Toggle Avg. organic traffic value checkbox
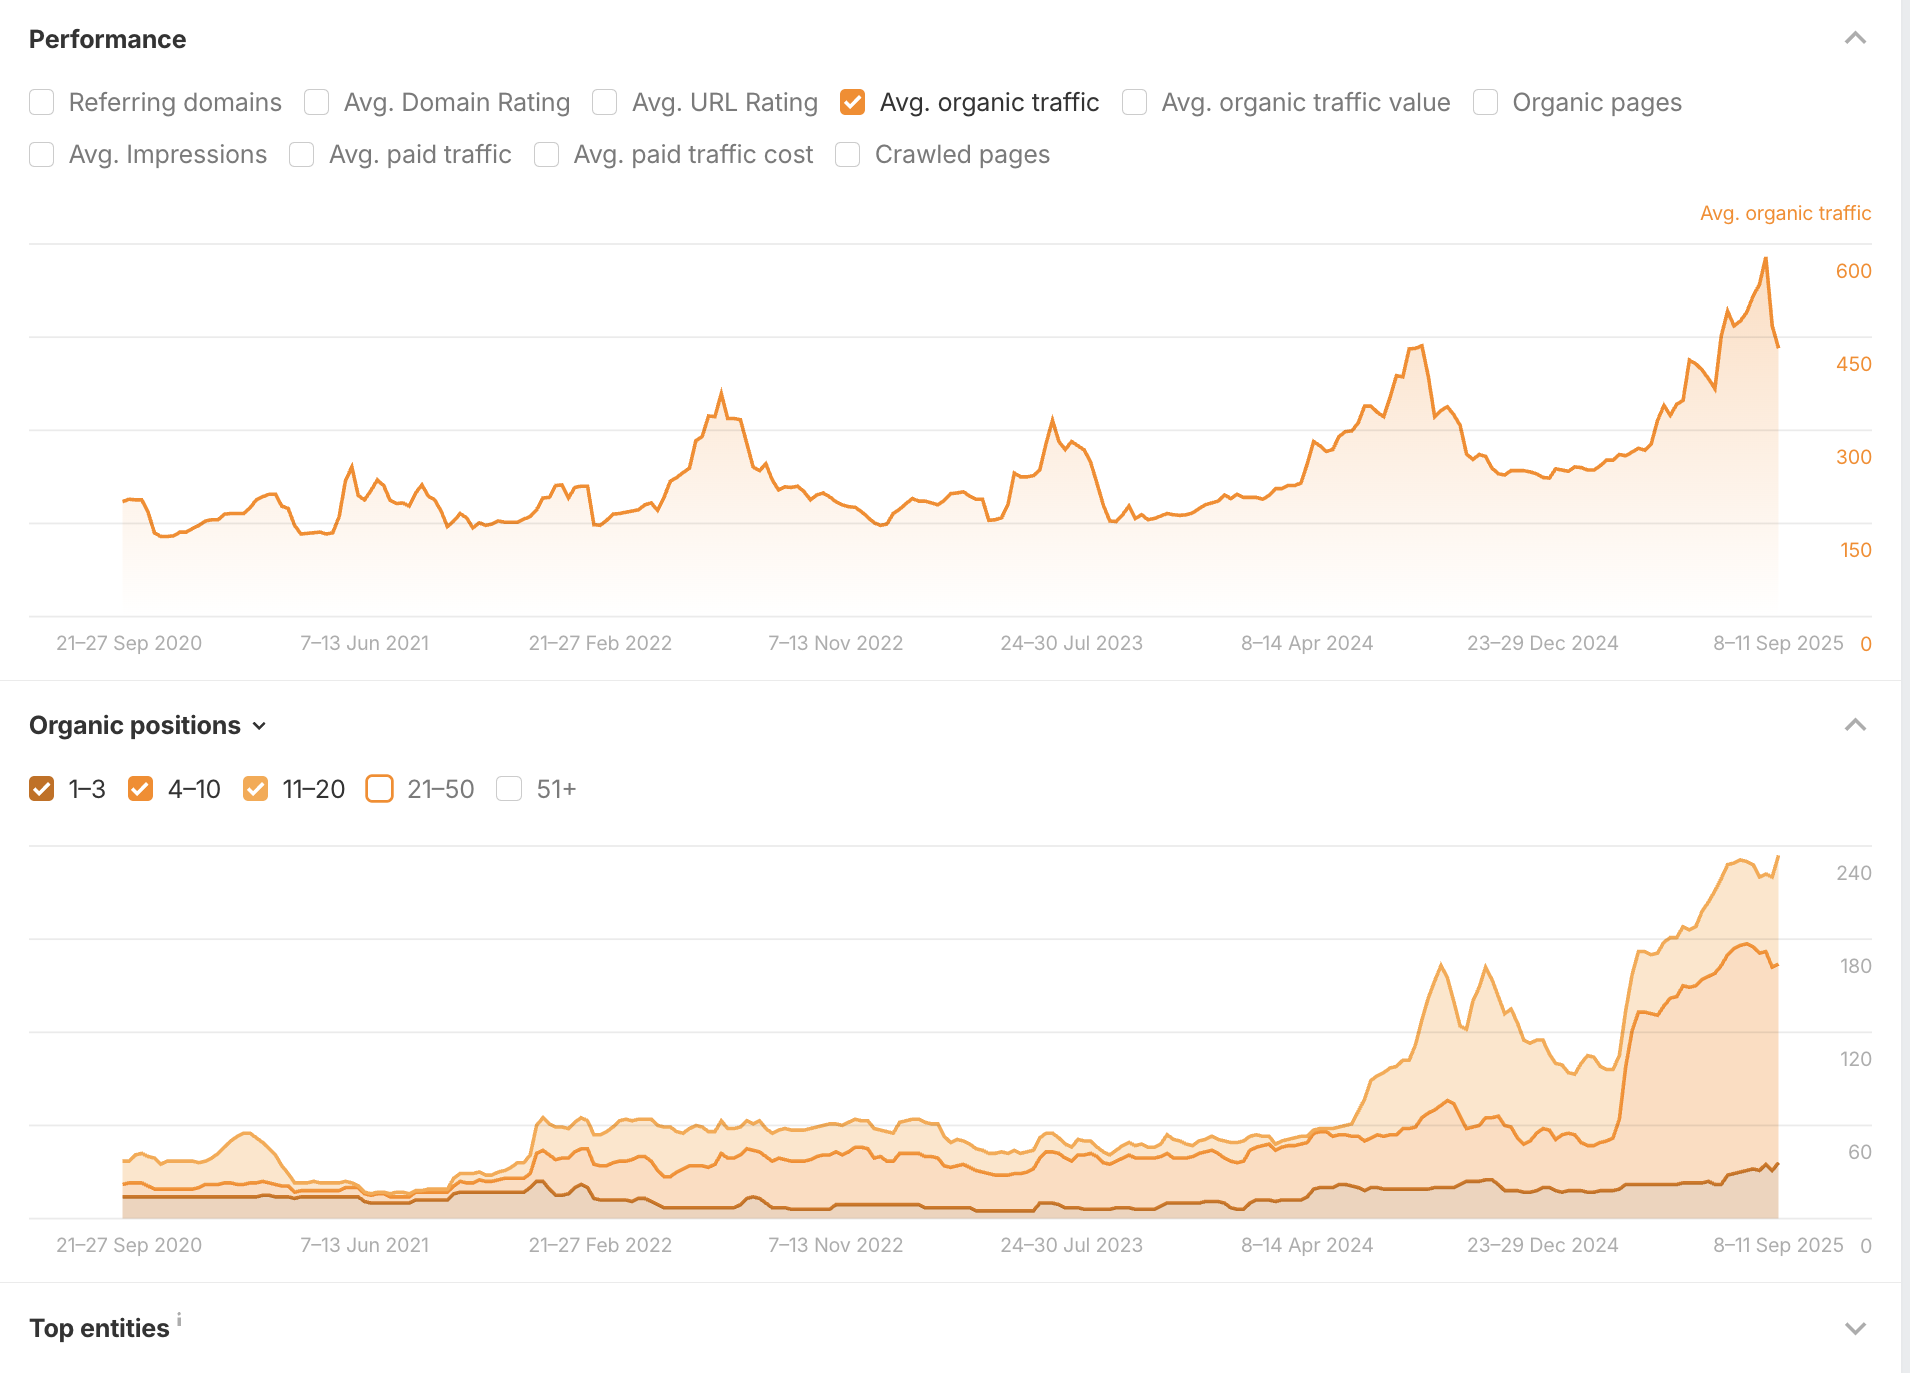1910x1373 pixels. (x=1134, y=102)
